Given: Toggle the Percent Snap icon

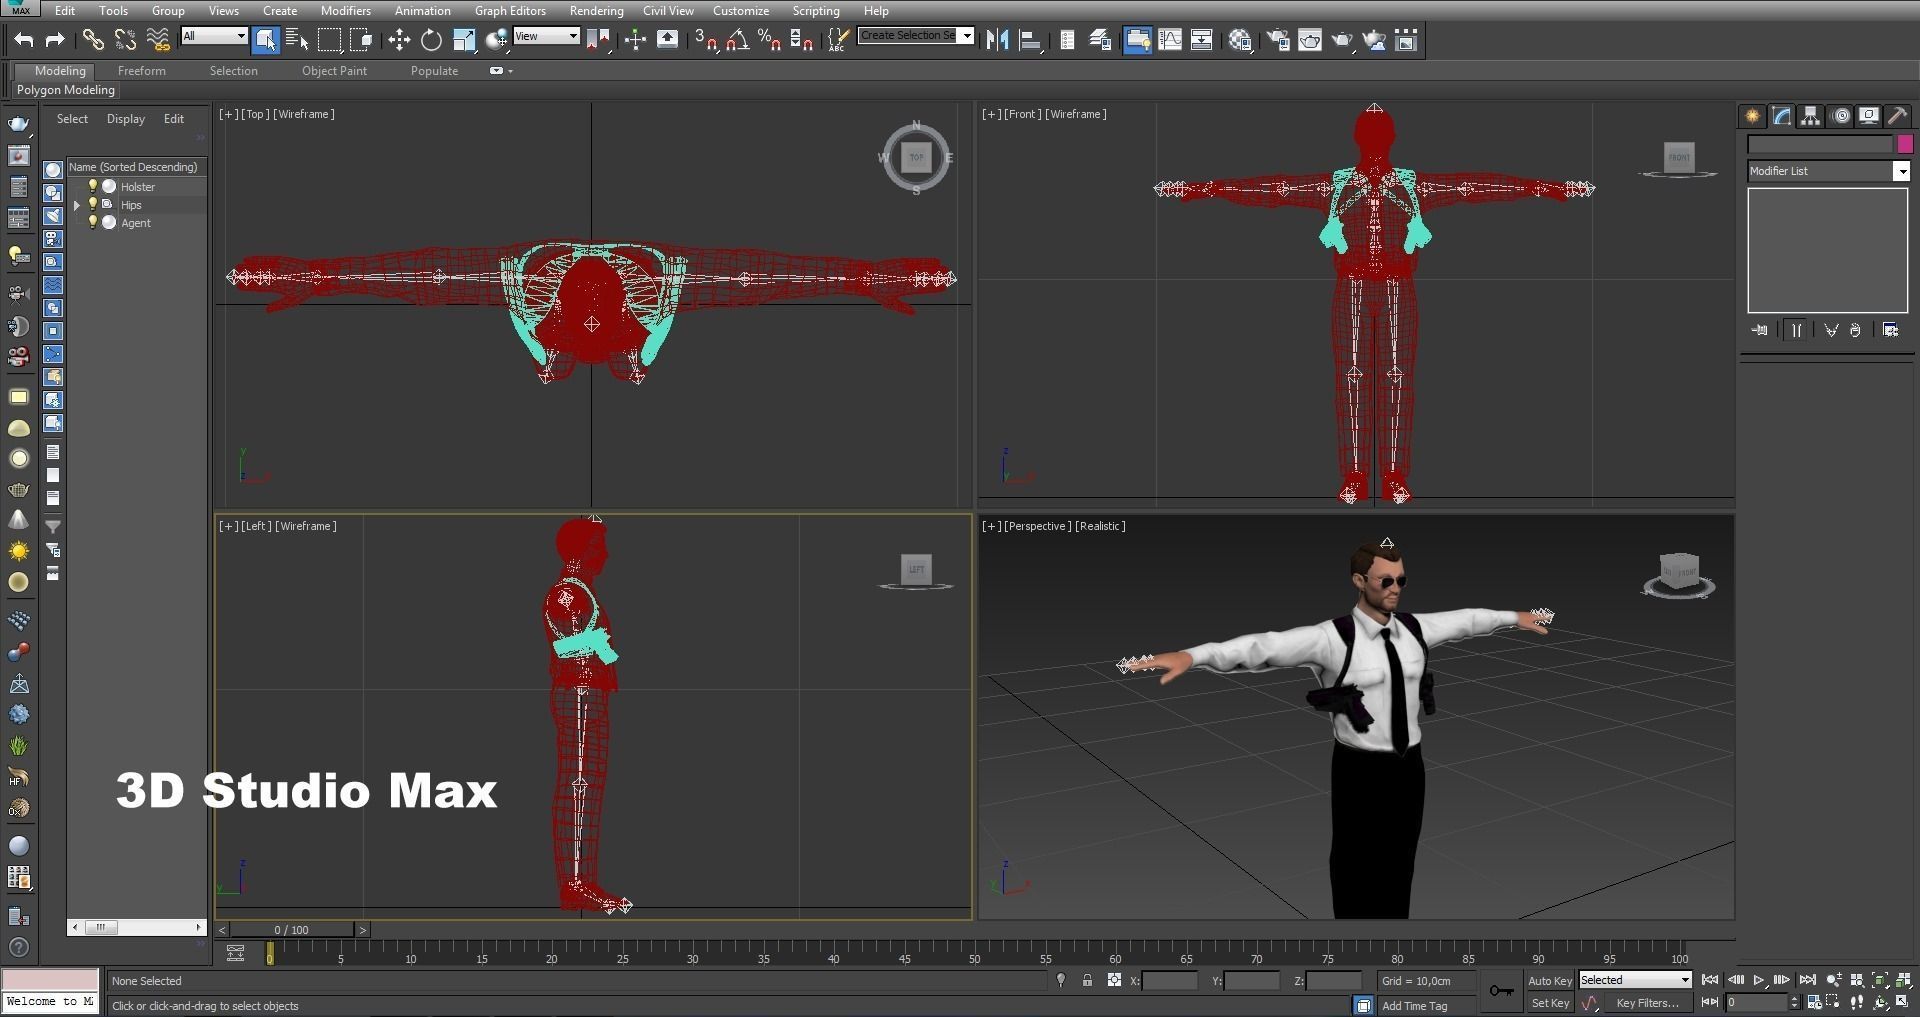Looking at the screenshot, I should 769,40.
